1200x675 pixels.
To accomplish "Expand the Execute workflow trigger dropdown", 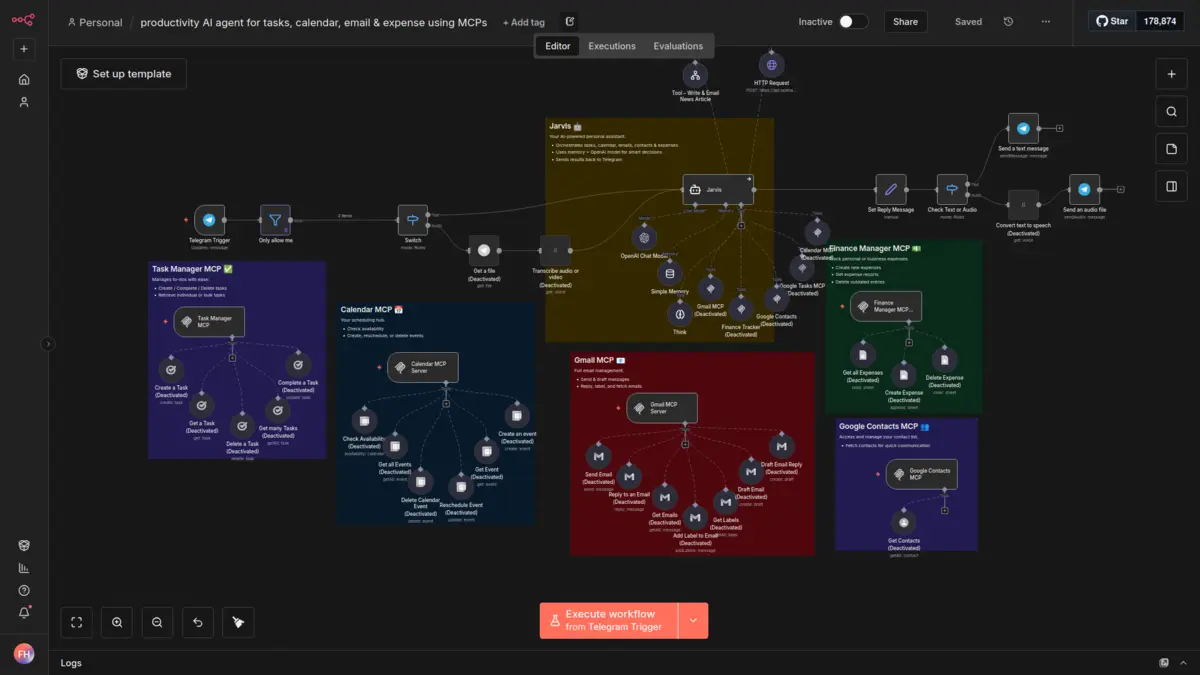I will coord(692,620).
